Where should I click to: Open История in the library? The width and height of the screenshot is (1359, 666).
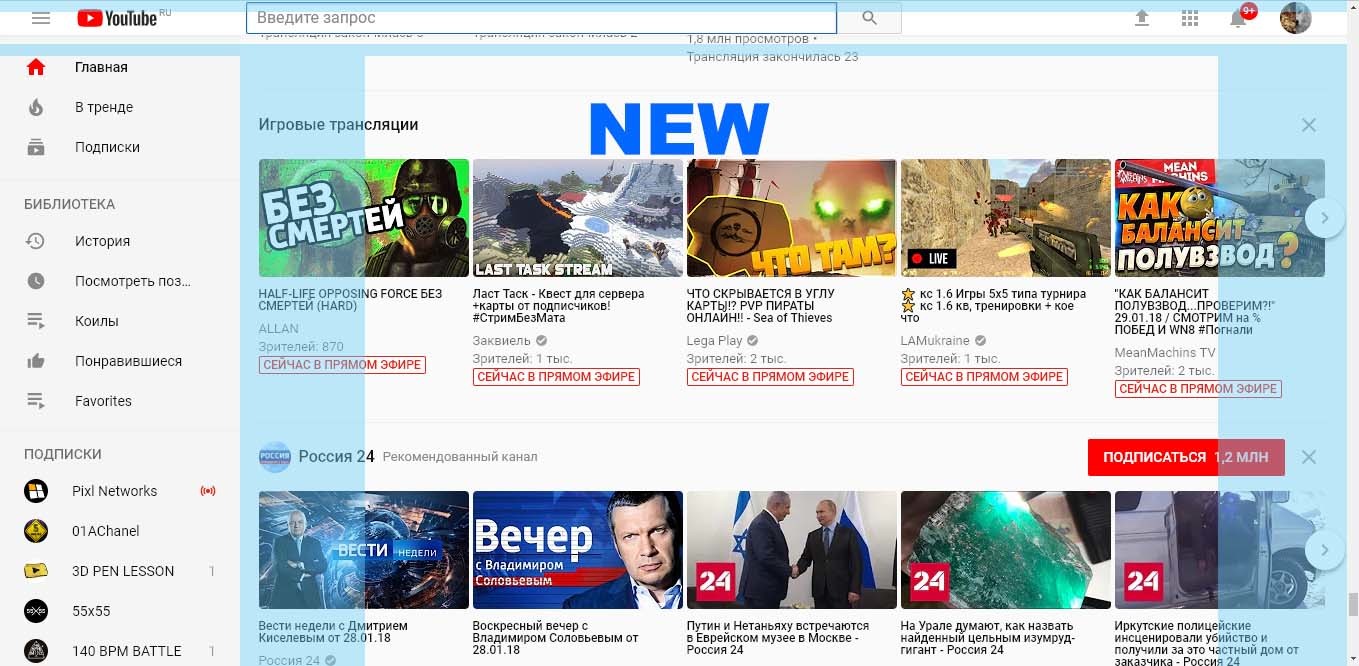click(x=102, y=241)
